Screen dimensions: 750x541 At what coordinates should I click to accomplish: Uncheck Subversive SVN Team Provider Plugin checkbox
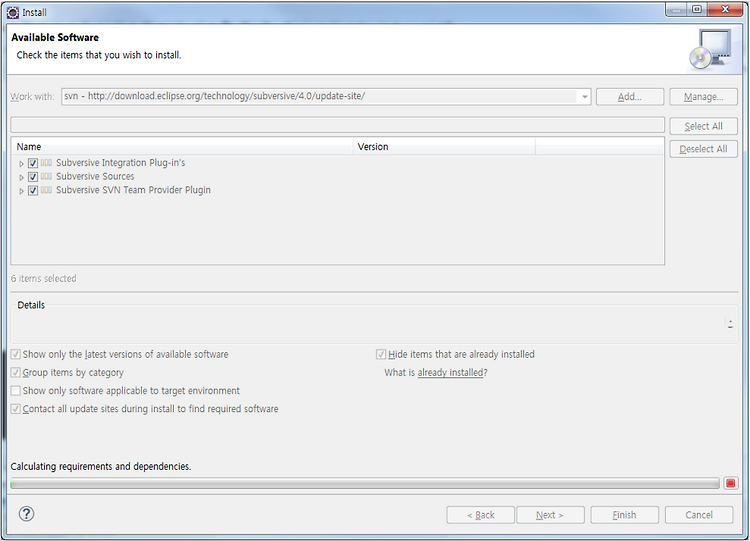[x=33, y=190]
